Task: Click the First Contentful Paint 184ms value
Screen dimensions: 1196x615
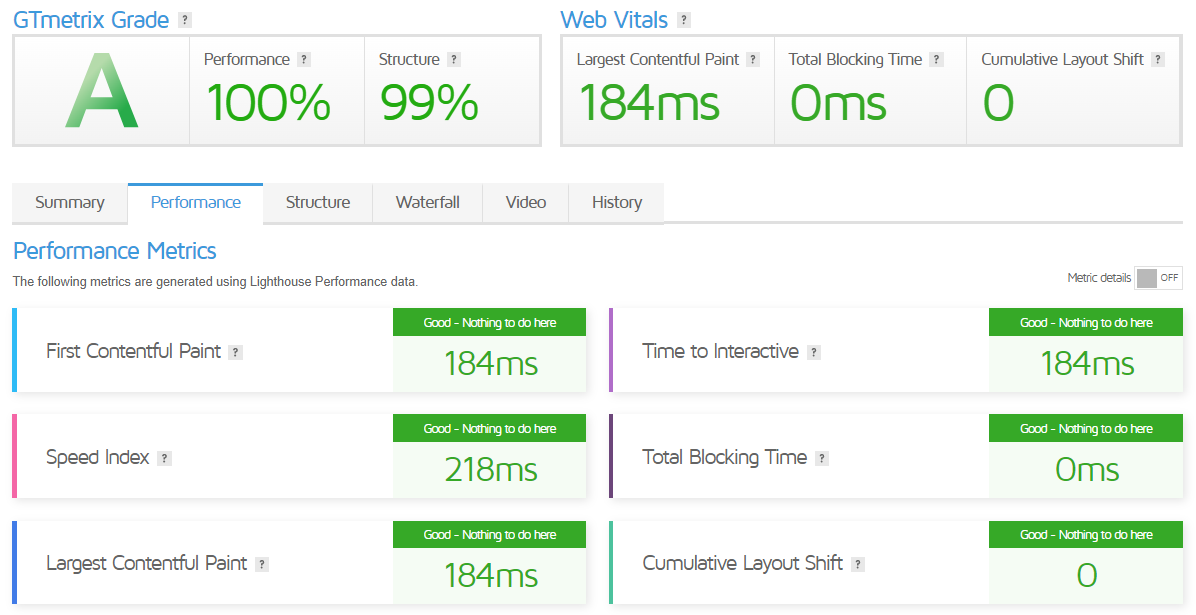Action: coord(491,364)
